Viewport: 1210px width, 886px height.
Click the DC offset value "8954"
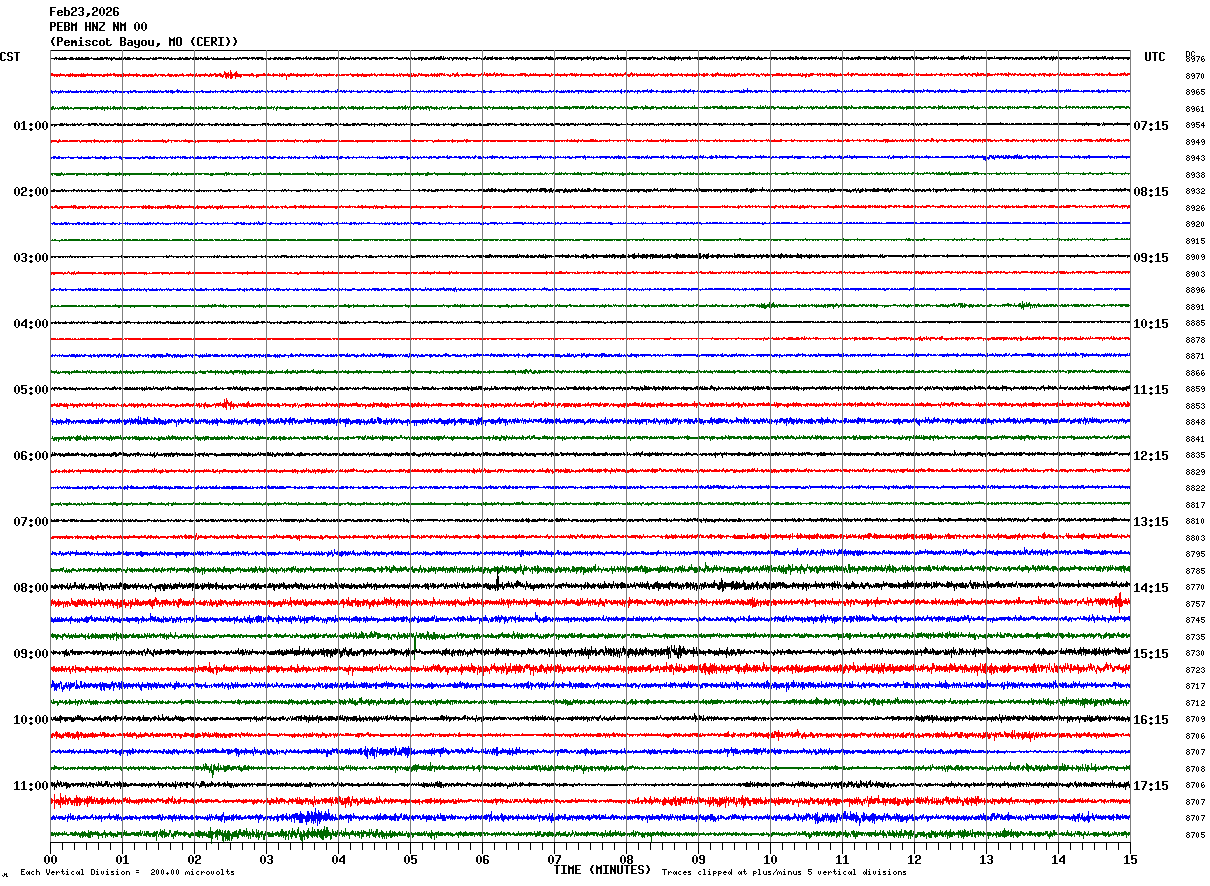pyautogui.click(x=1195, y=126)
